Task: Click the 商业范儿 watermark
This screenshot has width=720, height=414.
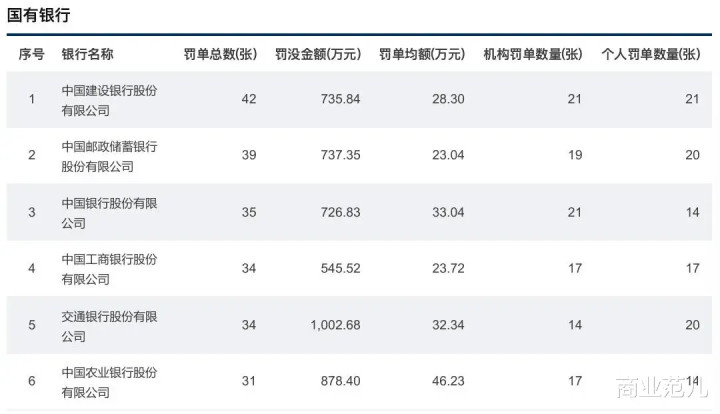Action: pos(661,386)
